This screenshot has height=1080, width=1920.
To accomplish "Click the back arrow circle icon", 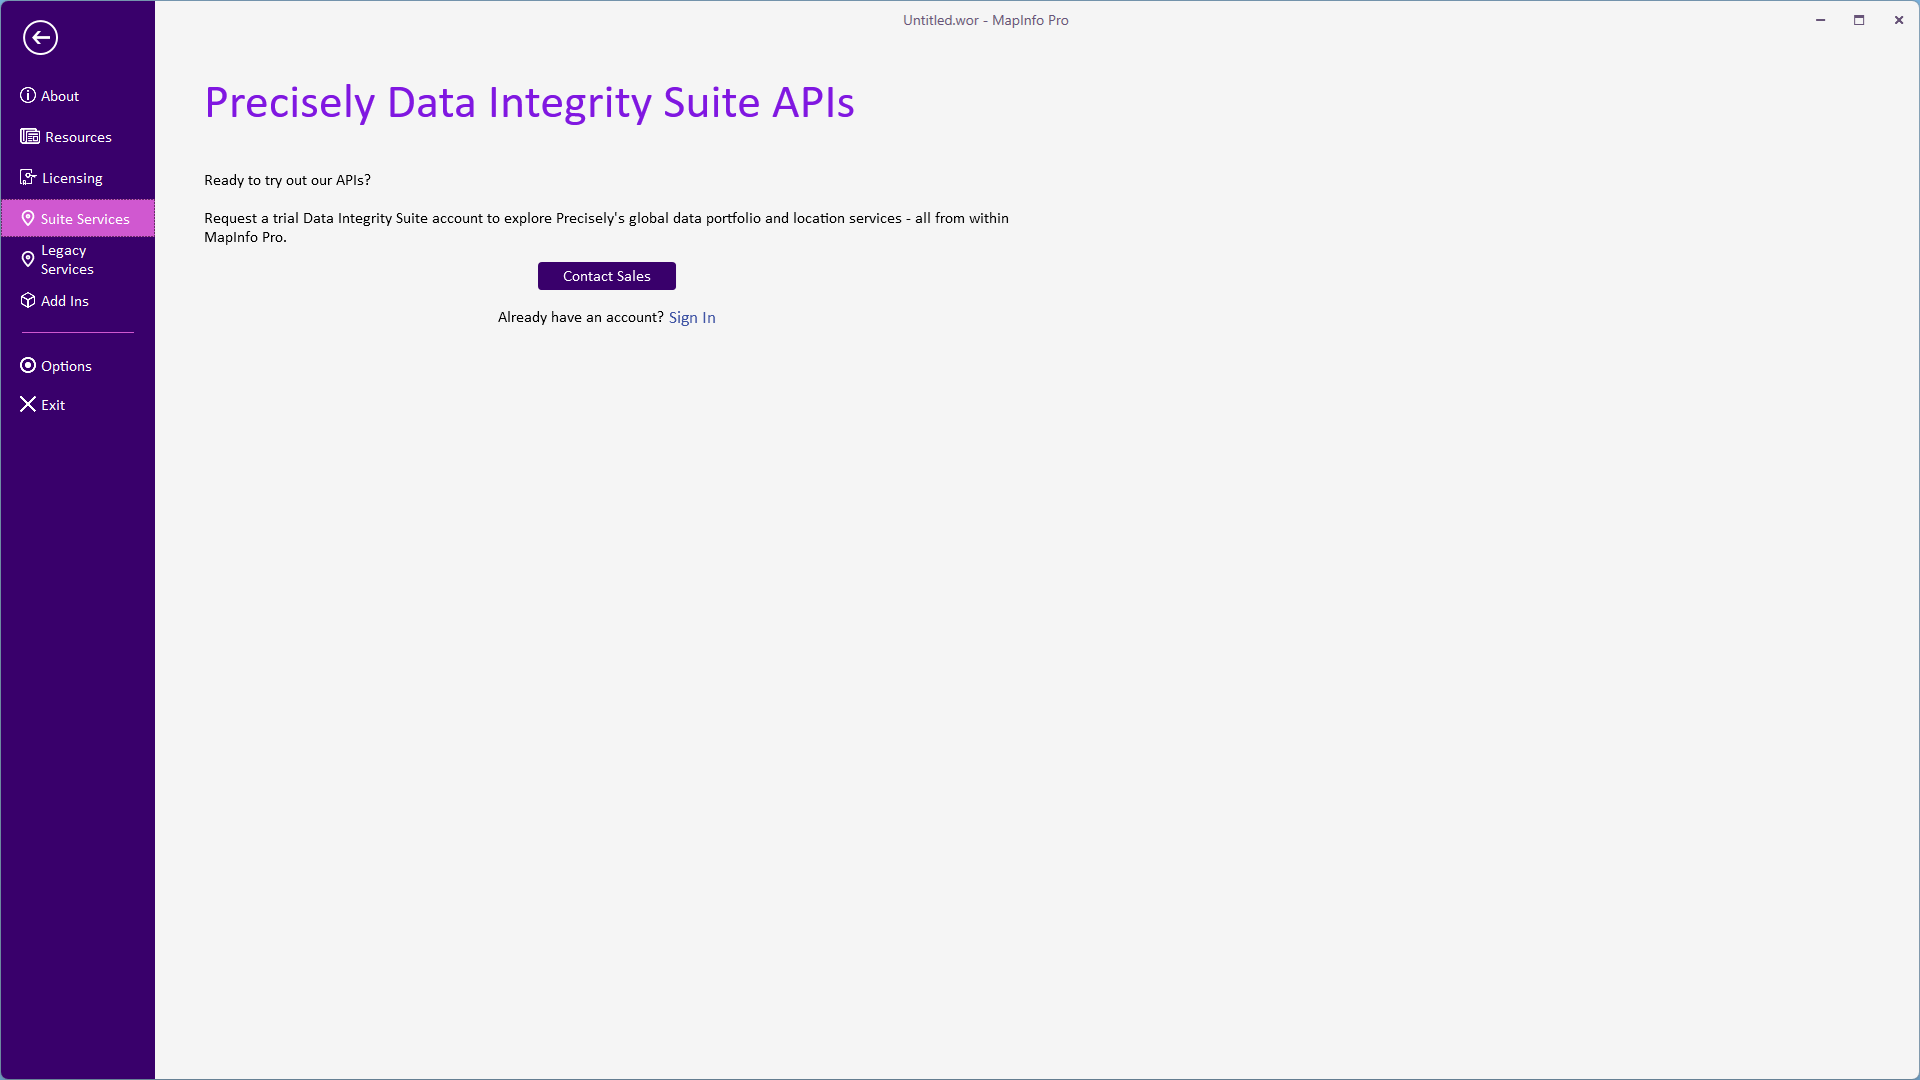I will tap(40, 38).
